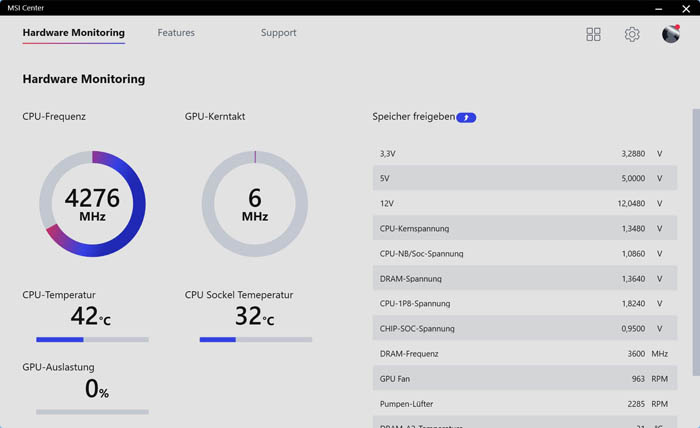
Task: Switch to the Support tab
Action: [279, 33]
